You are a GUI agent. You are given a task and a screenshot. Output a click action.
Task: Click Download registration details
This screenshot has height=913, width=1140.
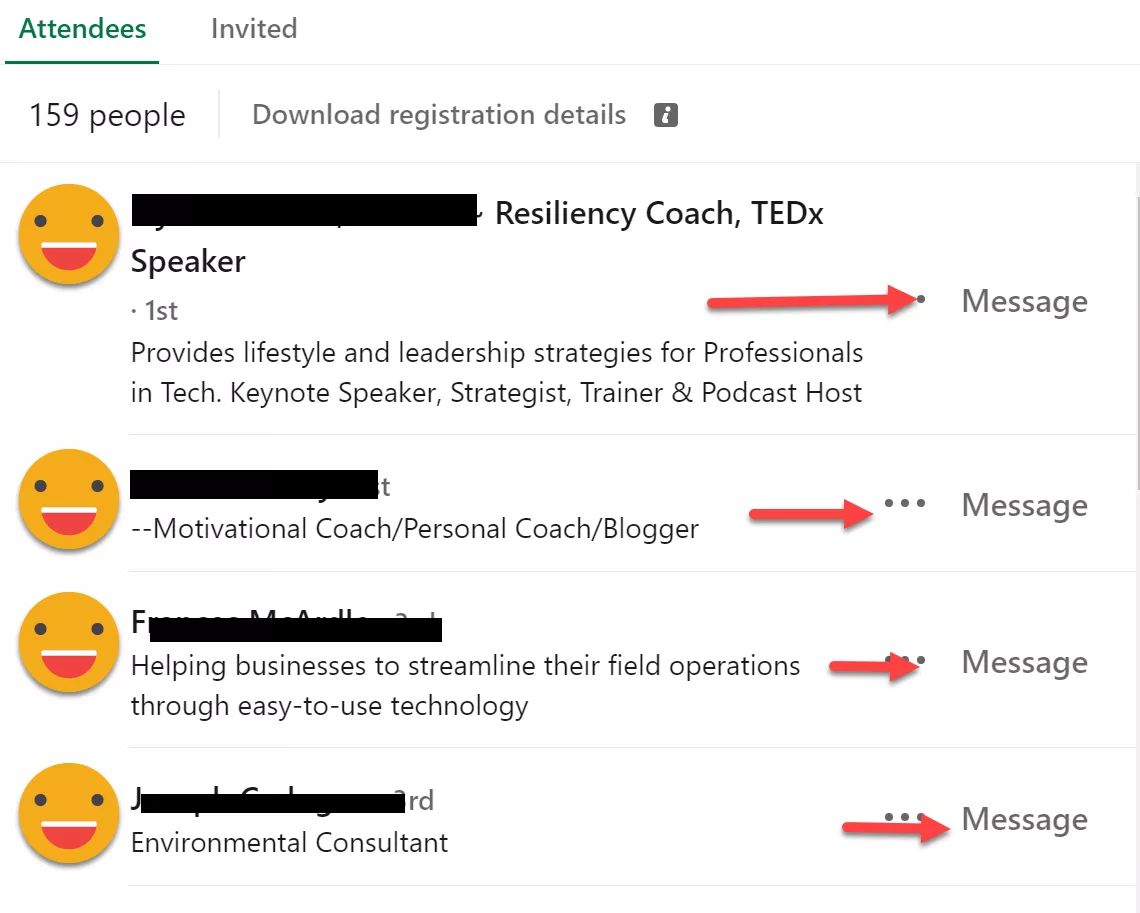click(x=439, y=114)
